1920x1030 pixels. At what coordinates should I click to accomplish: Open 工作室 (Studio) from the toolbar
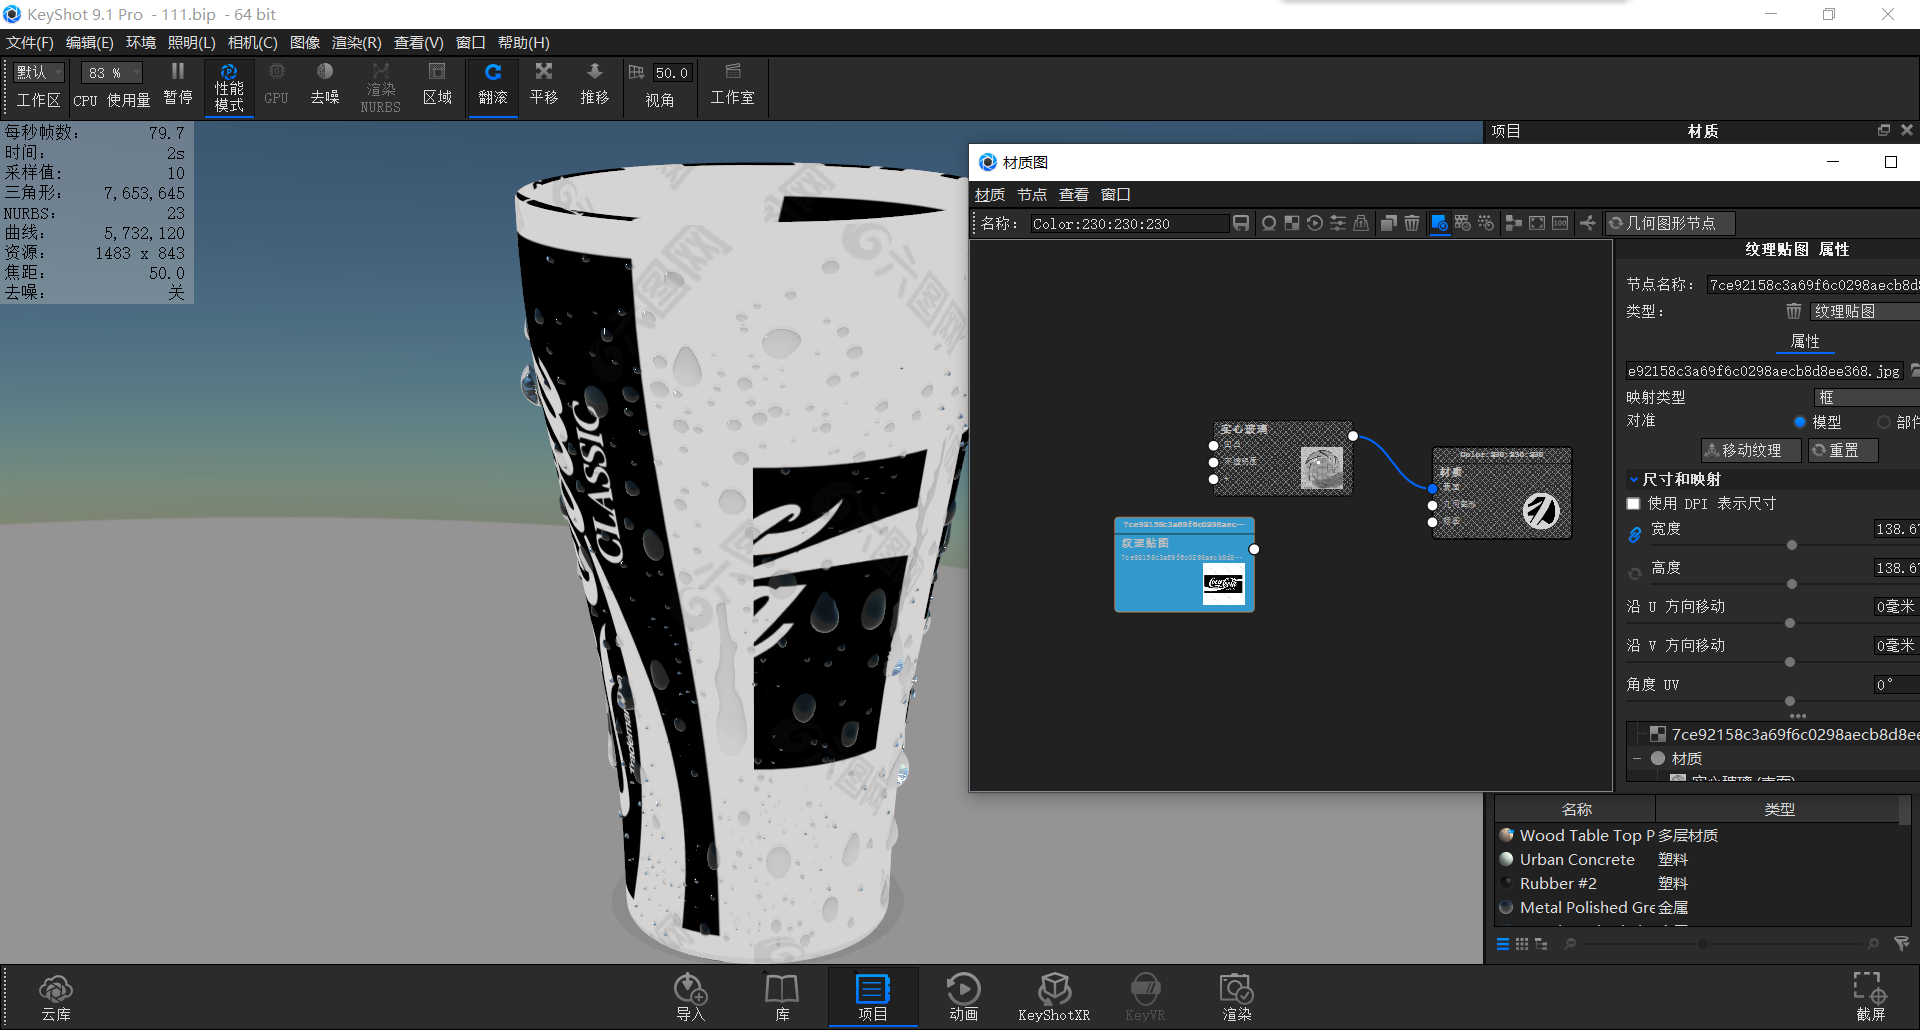pyautogui.click(x=733, y=87)
